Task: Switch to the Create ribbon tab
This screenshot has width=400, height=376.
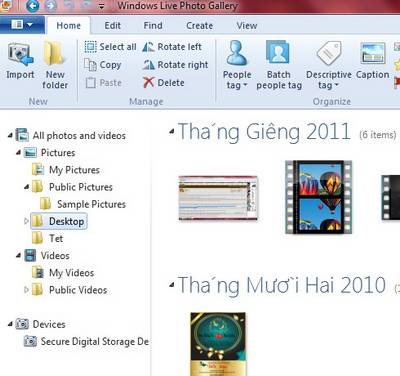Action: pyautogui.click(x=199, y=26)
